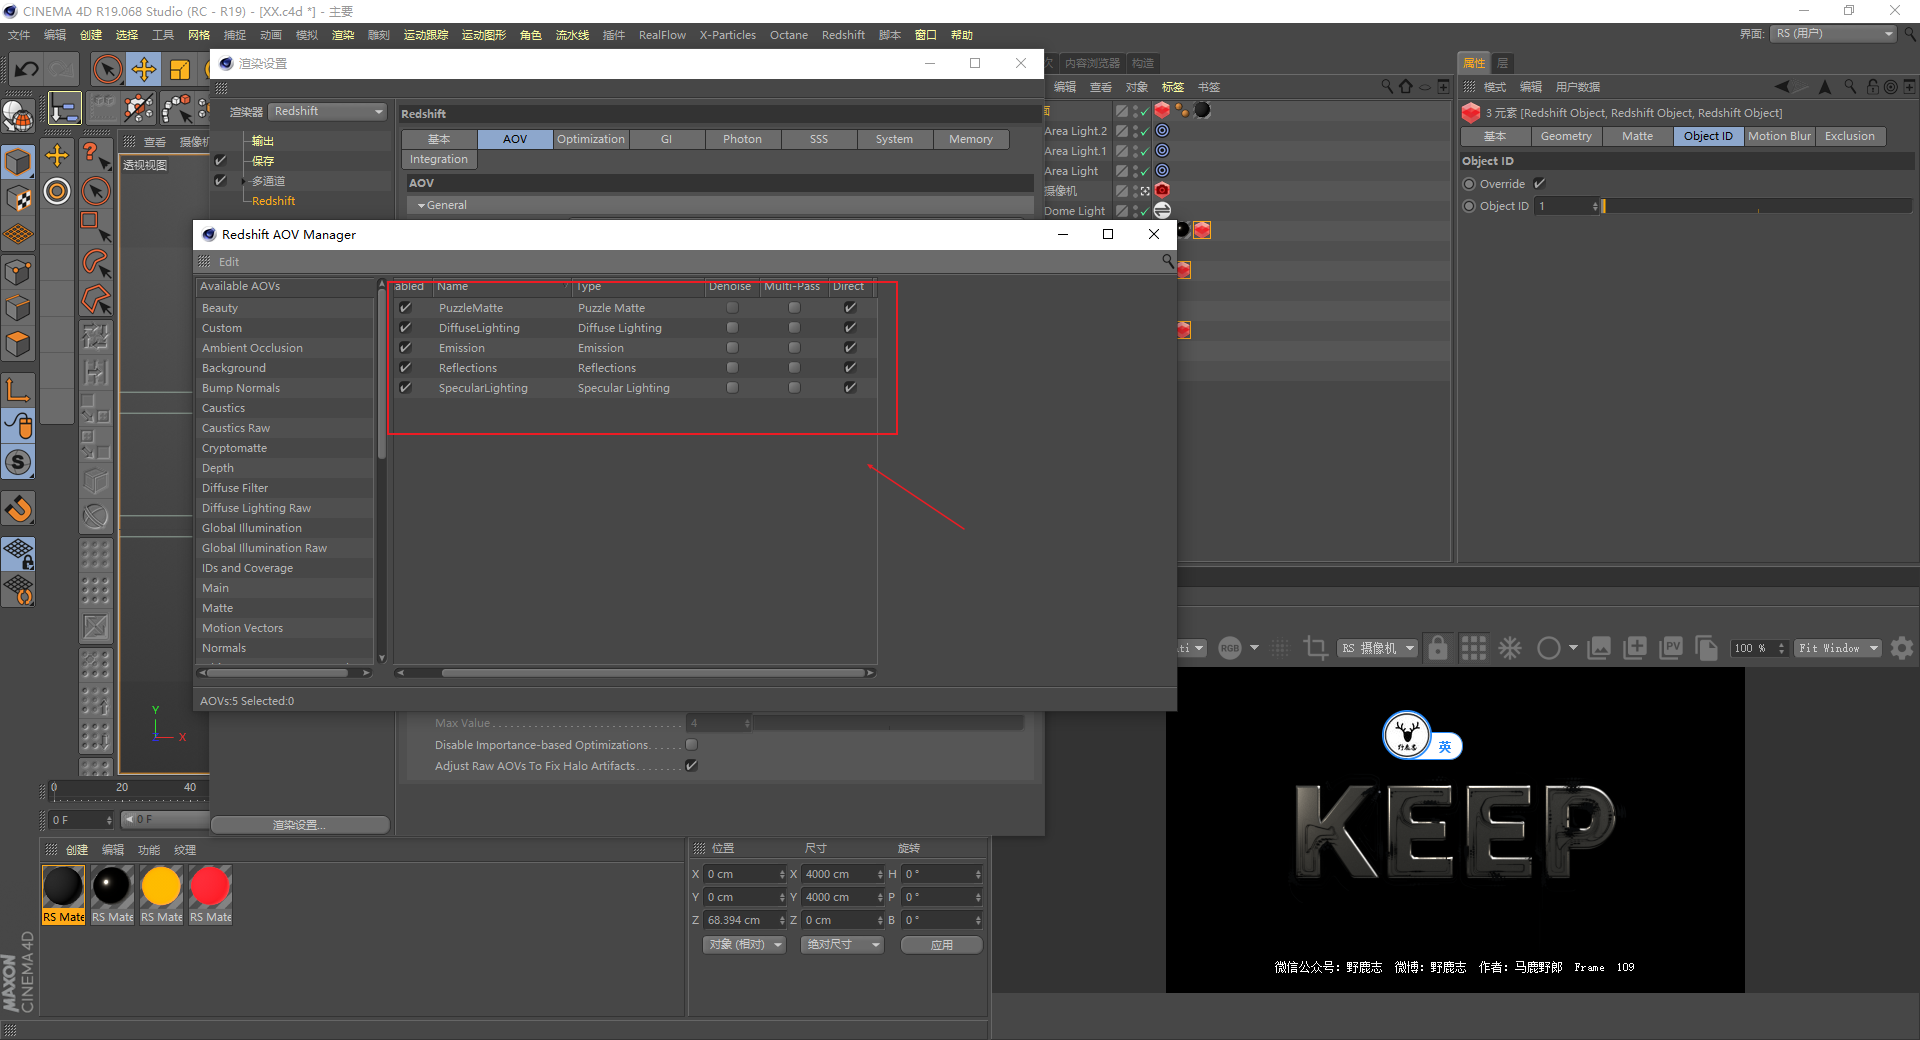Select the orange RS Material sphere
The image size is (1920, 1040).
click(161, 886)
